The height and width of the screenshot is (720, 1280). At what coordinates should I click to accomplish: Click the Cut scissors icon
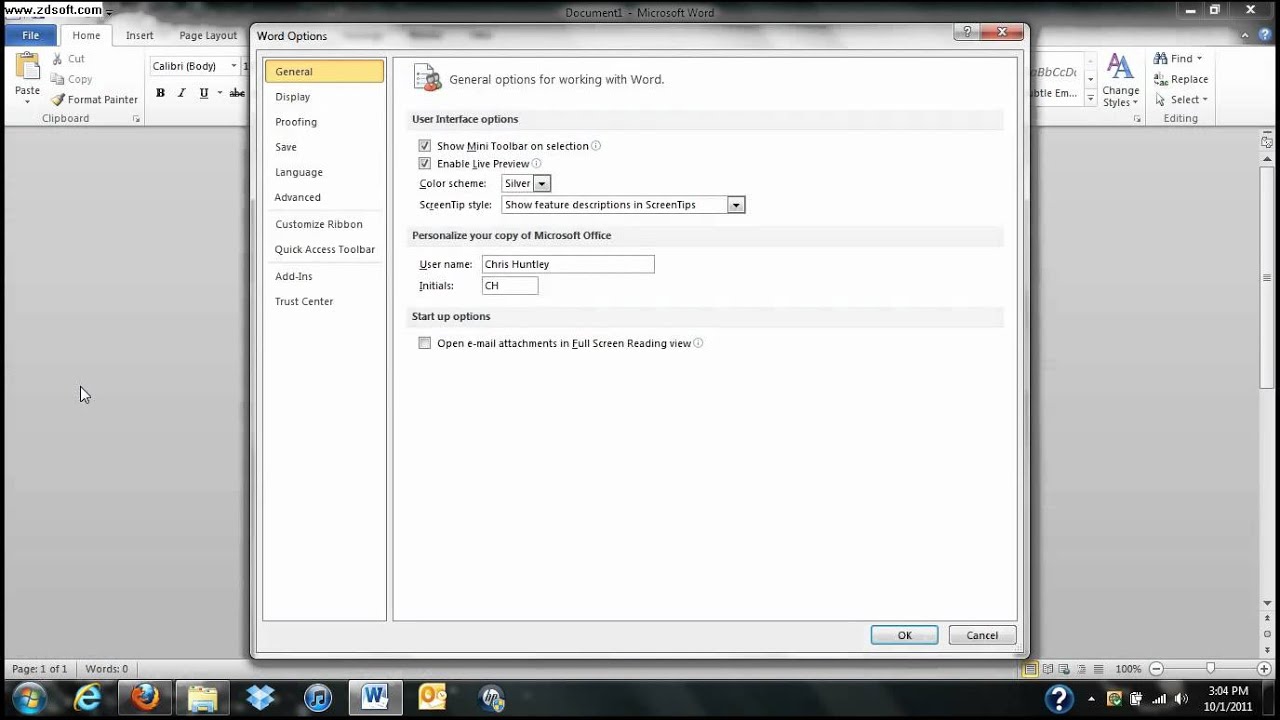coord(57,59)
